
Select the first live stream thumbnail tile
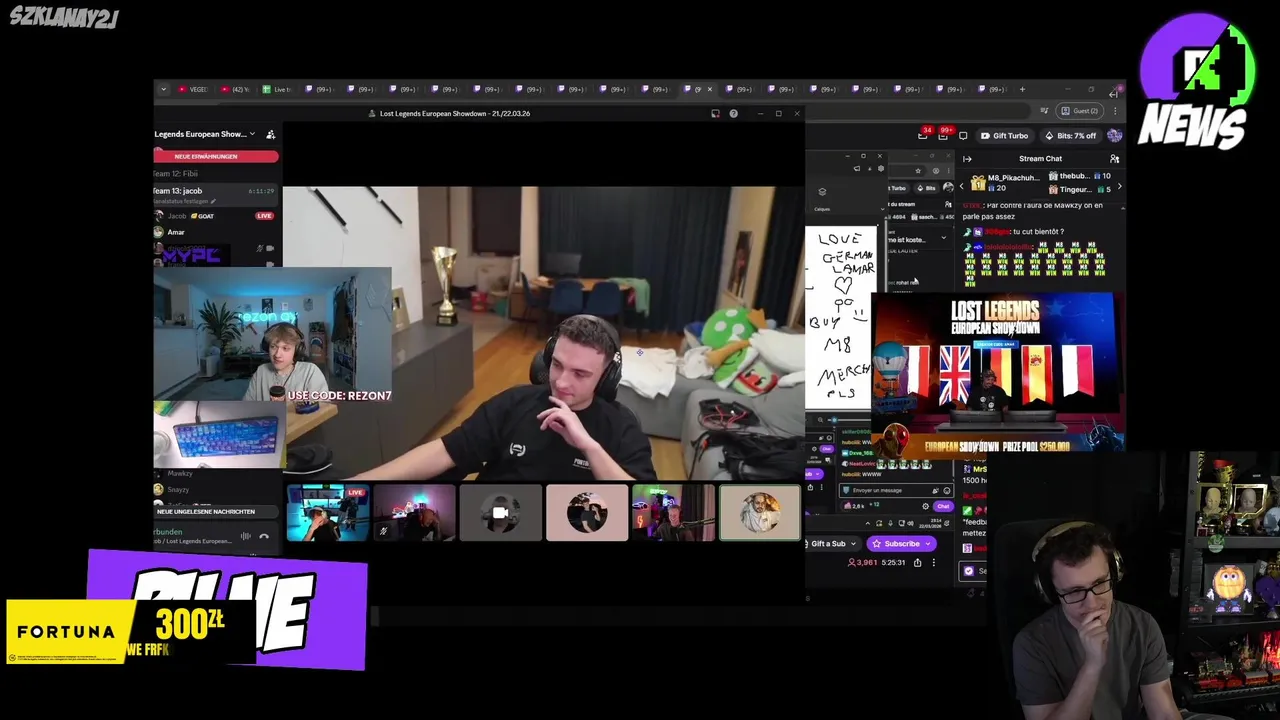(x=327, y=513)
